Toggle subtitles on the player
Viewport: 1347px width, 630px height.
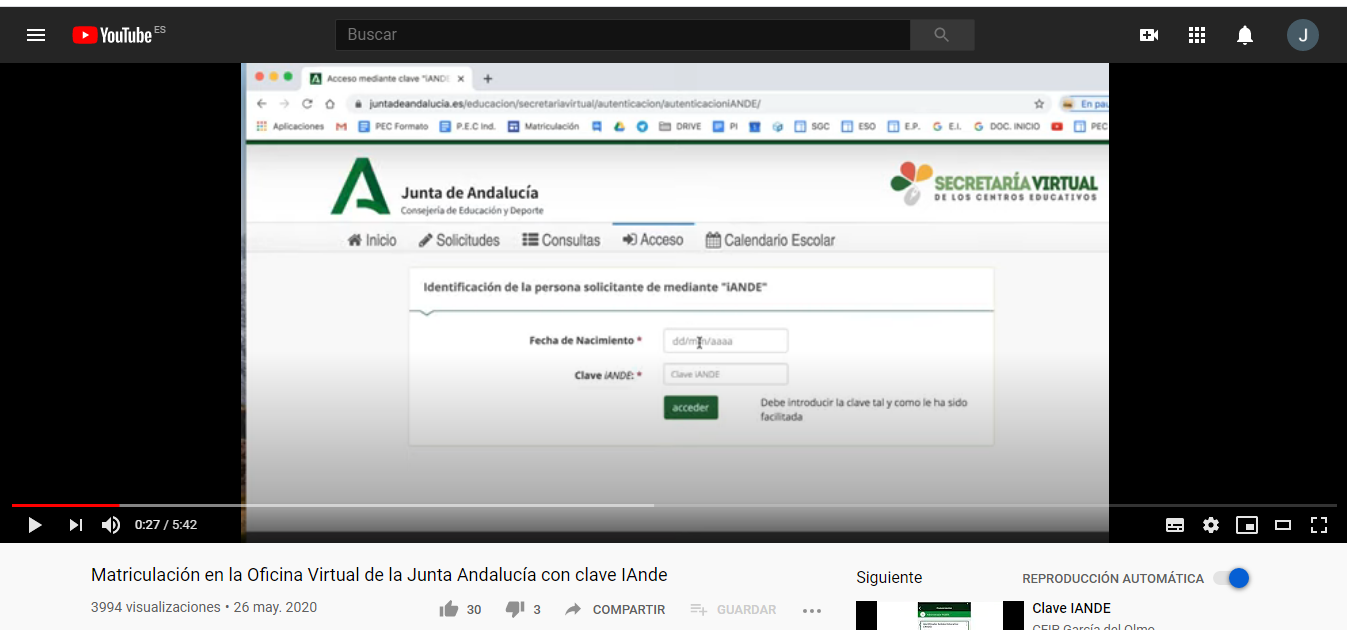tap(1175, 524)
